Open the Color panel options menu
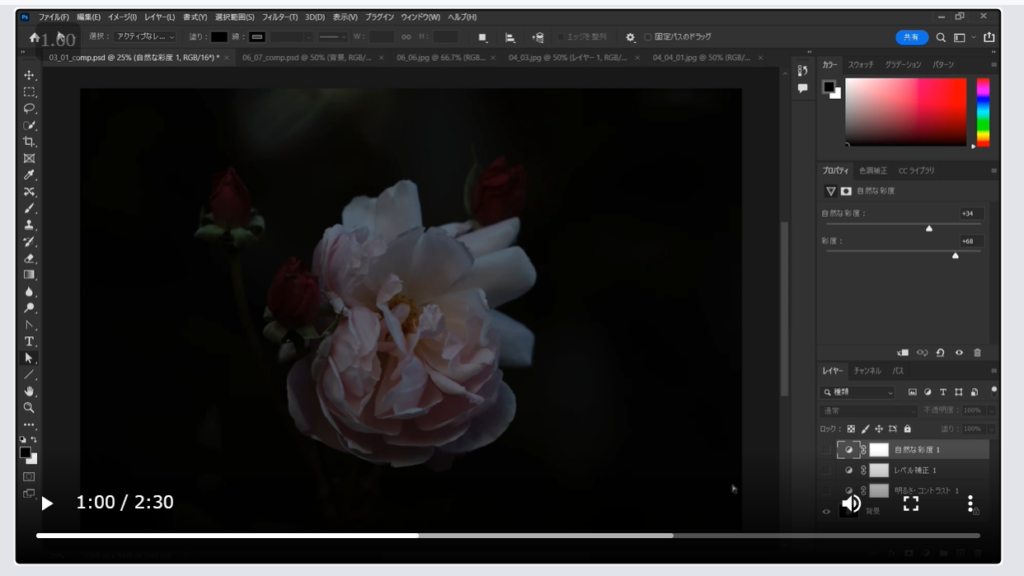This screenshot has width=1024, height=576. pos(993,65)
